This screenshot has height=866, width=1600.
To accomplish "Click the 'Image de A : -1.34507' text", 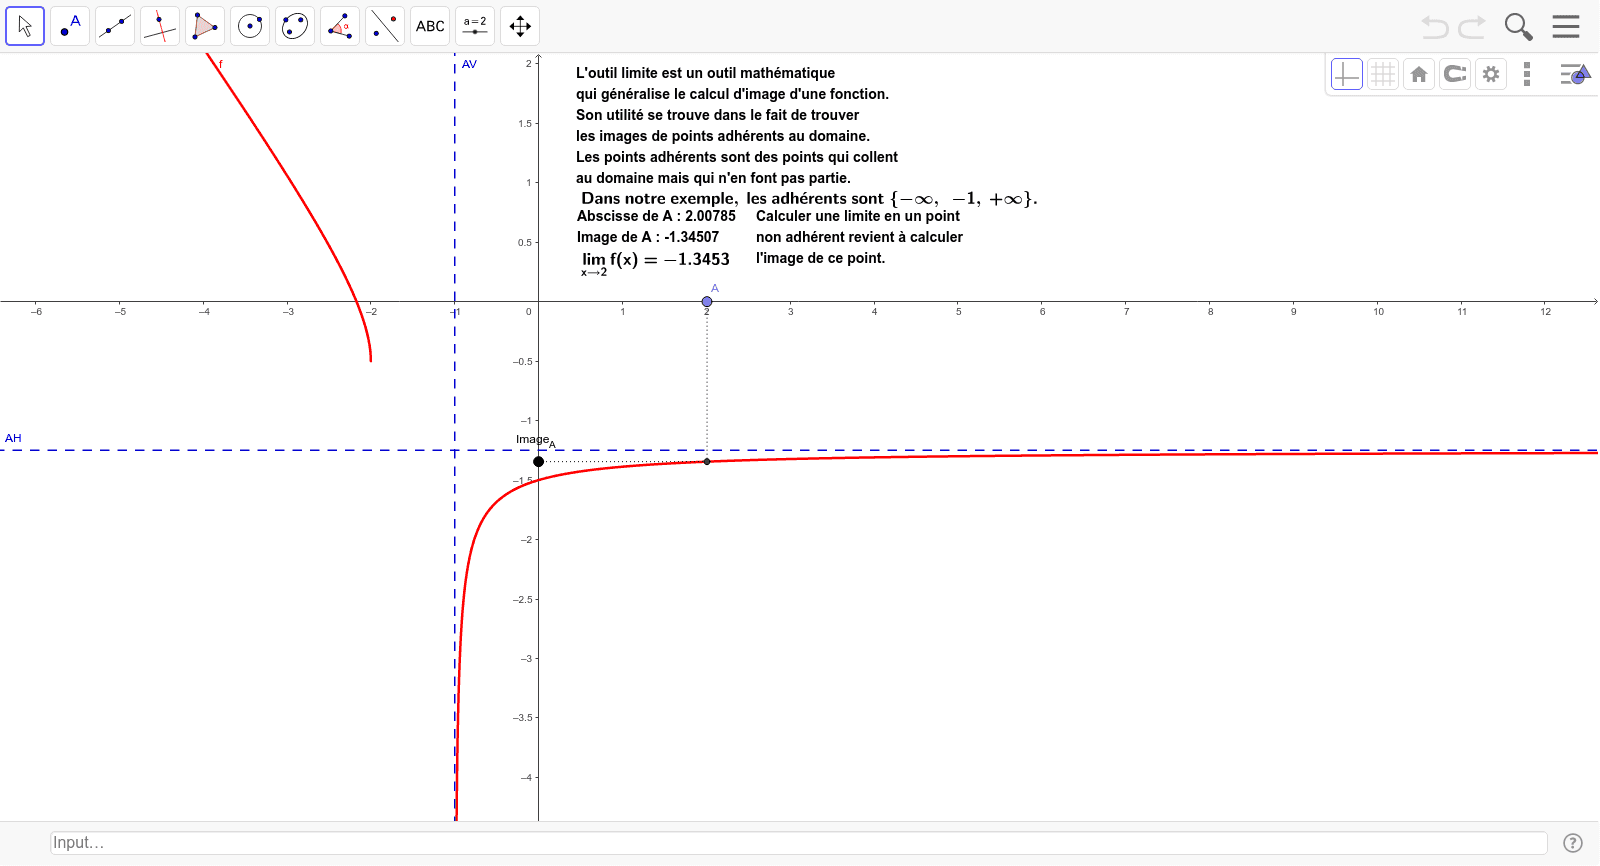I will click(x=648, y=237).
